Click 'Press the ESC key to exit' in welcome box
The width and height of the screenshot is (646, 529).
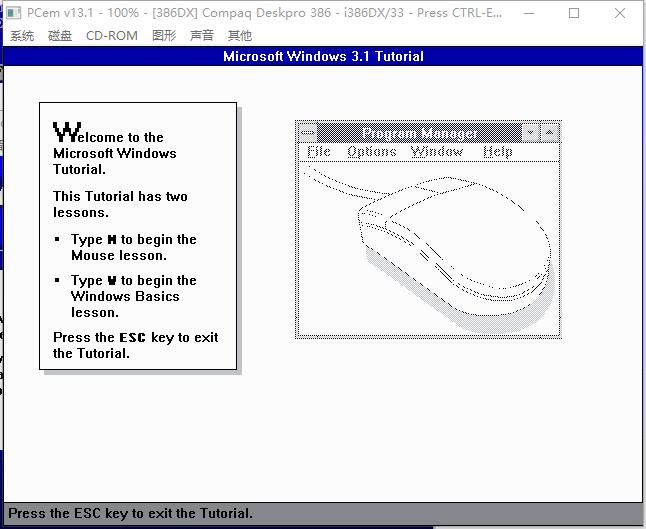pyautogui.click(x=136, y=345)
